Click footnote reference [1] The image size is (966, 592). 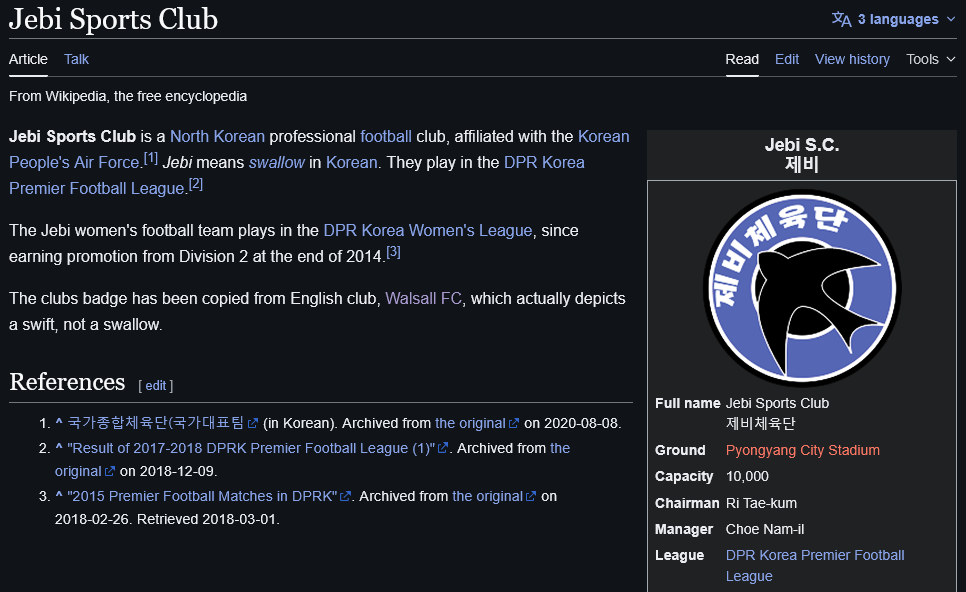[151, 158]
